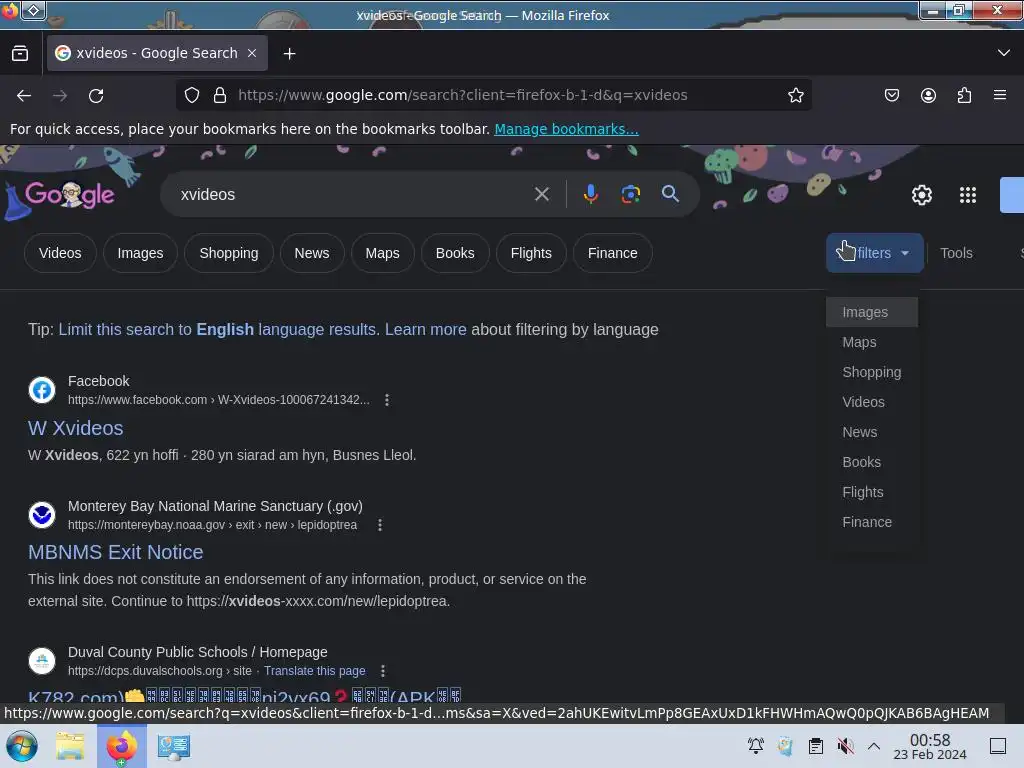Choose Shopping in the filters dropdown
Image resolution: width=1024 pixels, height=768 pixels.
coord(872,372)
